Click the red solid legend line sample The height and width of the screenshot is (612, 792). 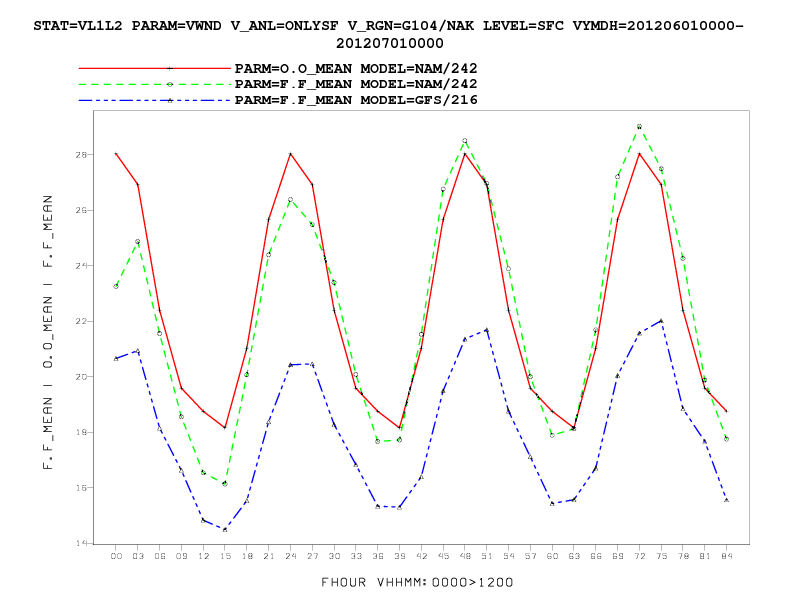[155, 68]
